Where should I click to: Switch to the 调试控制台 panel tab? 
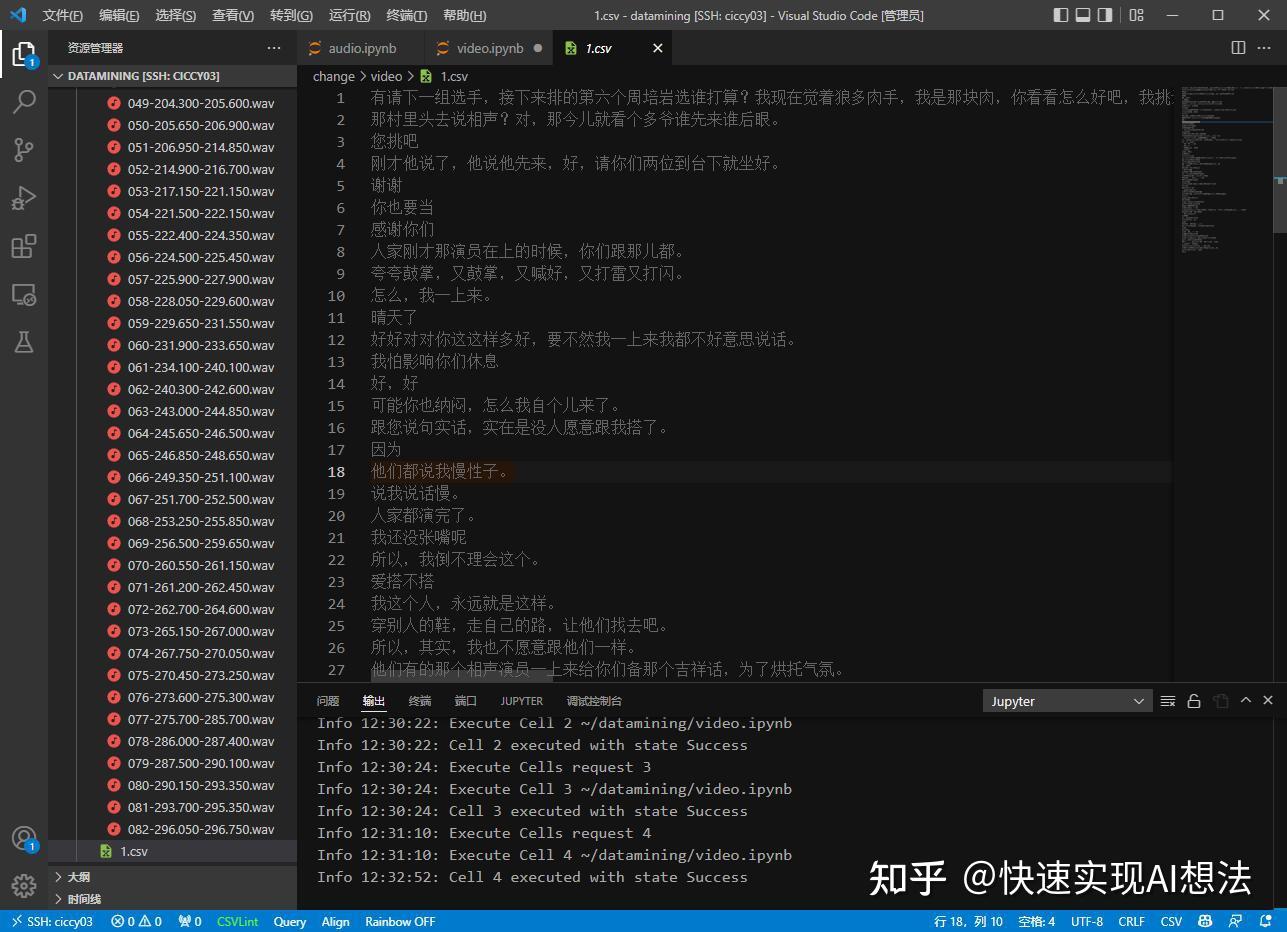point(594,701)
